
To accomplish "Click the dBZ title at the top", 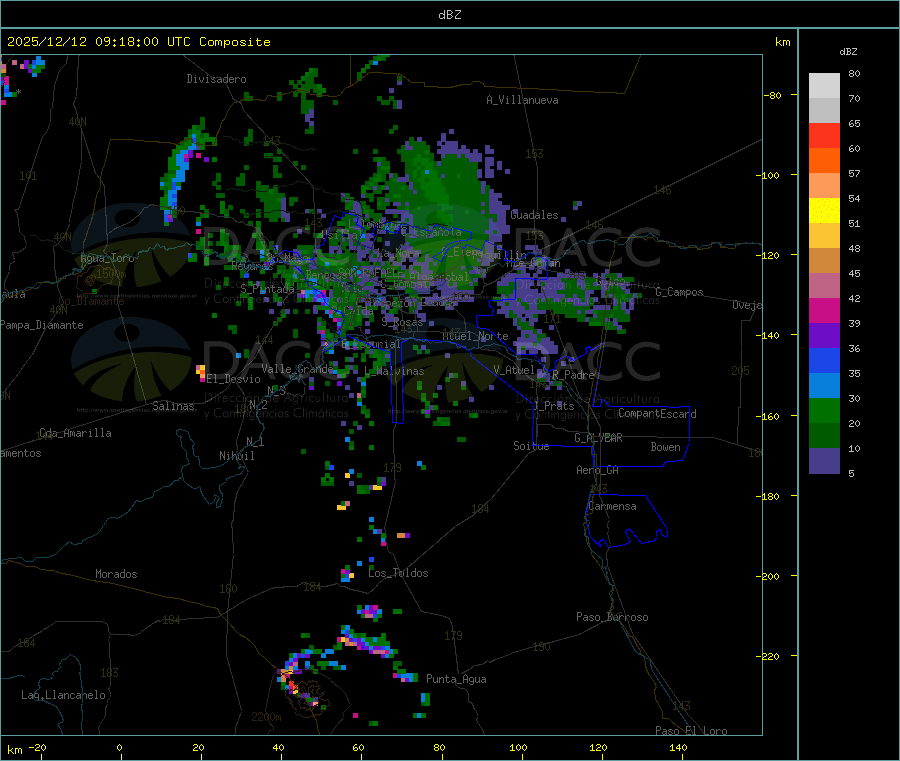I will tap(449, 15).
